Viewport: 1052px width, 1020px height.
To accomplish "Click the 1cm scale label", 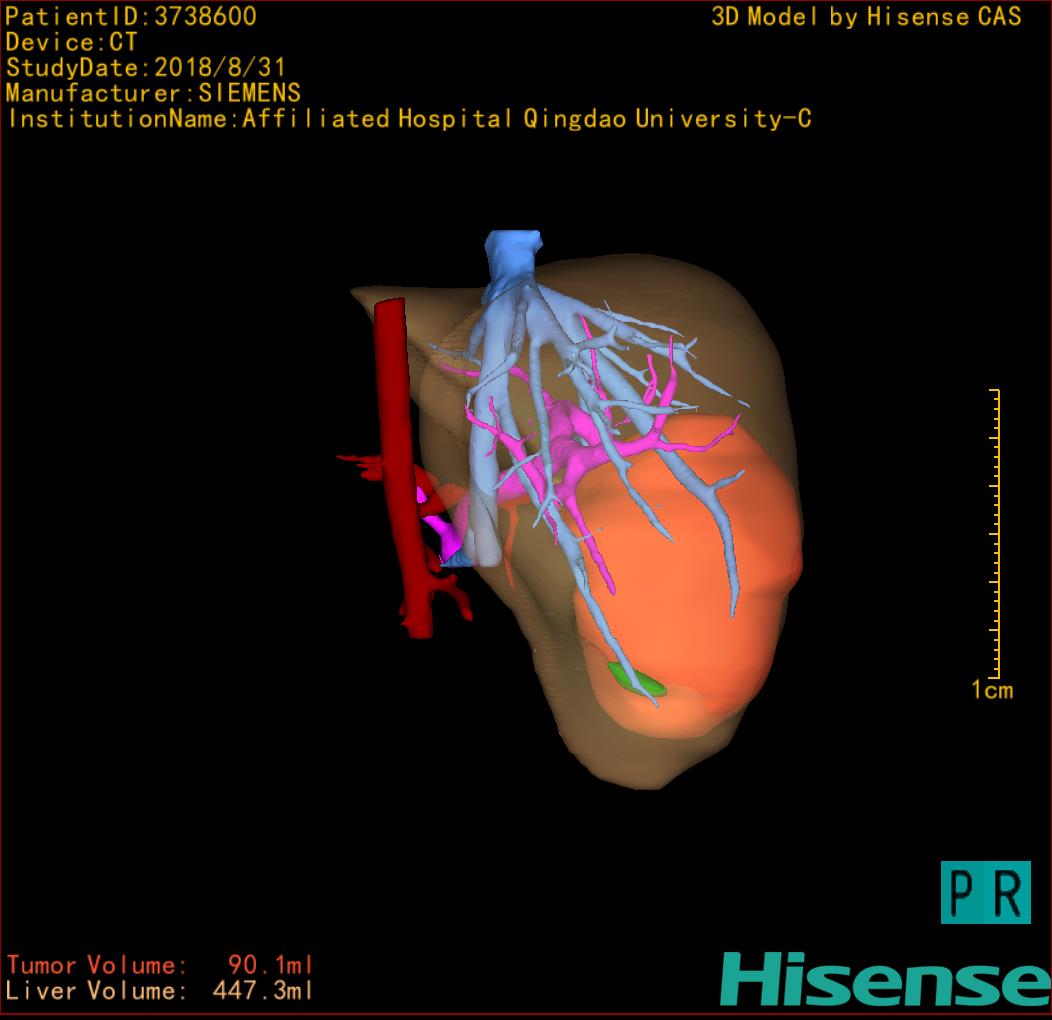I will point(991,690).
